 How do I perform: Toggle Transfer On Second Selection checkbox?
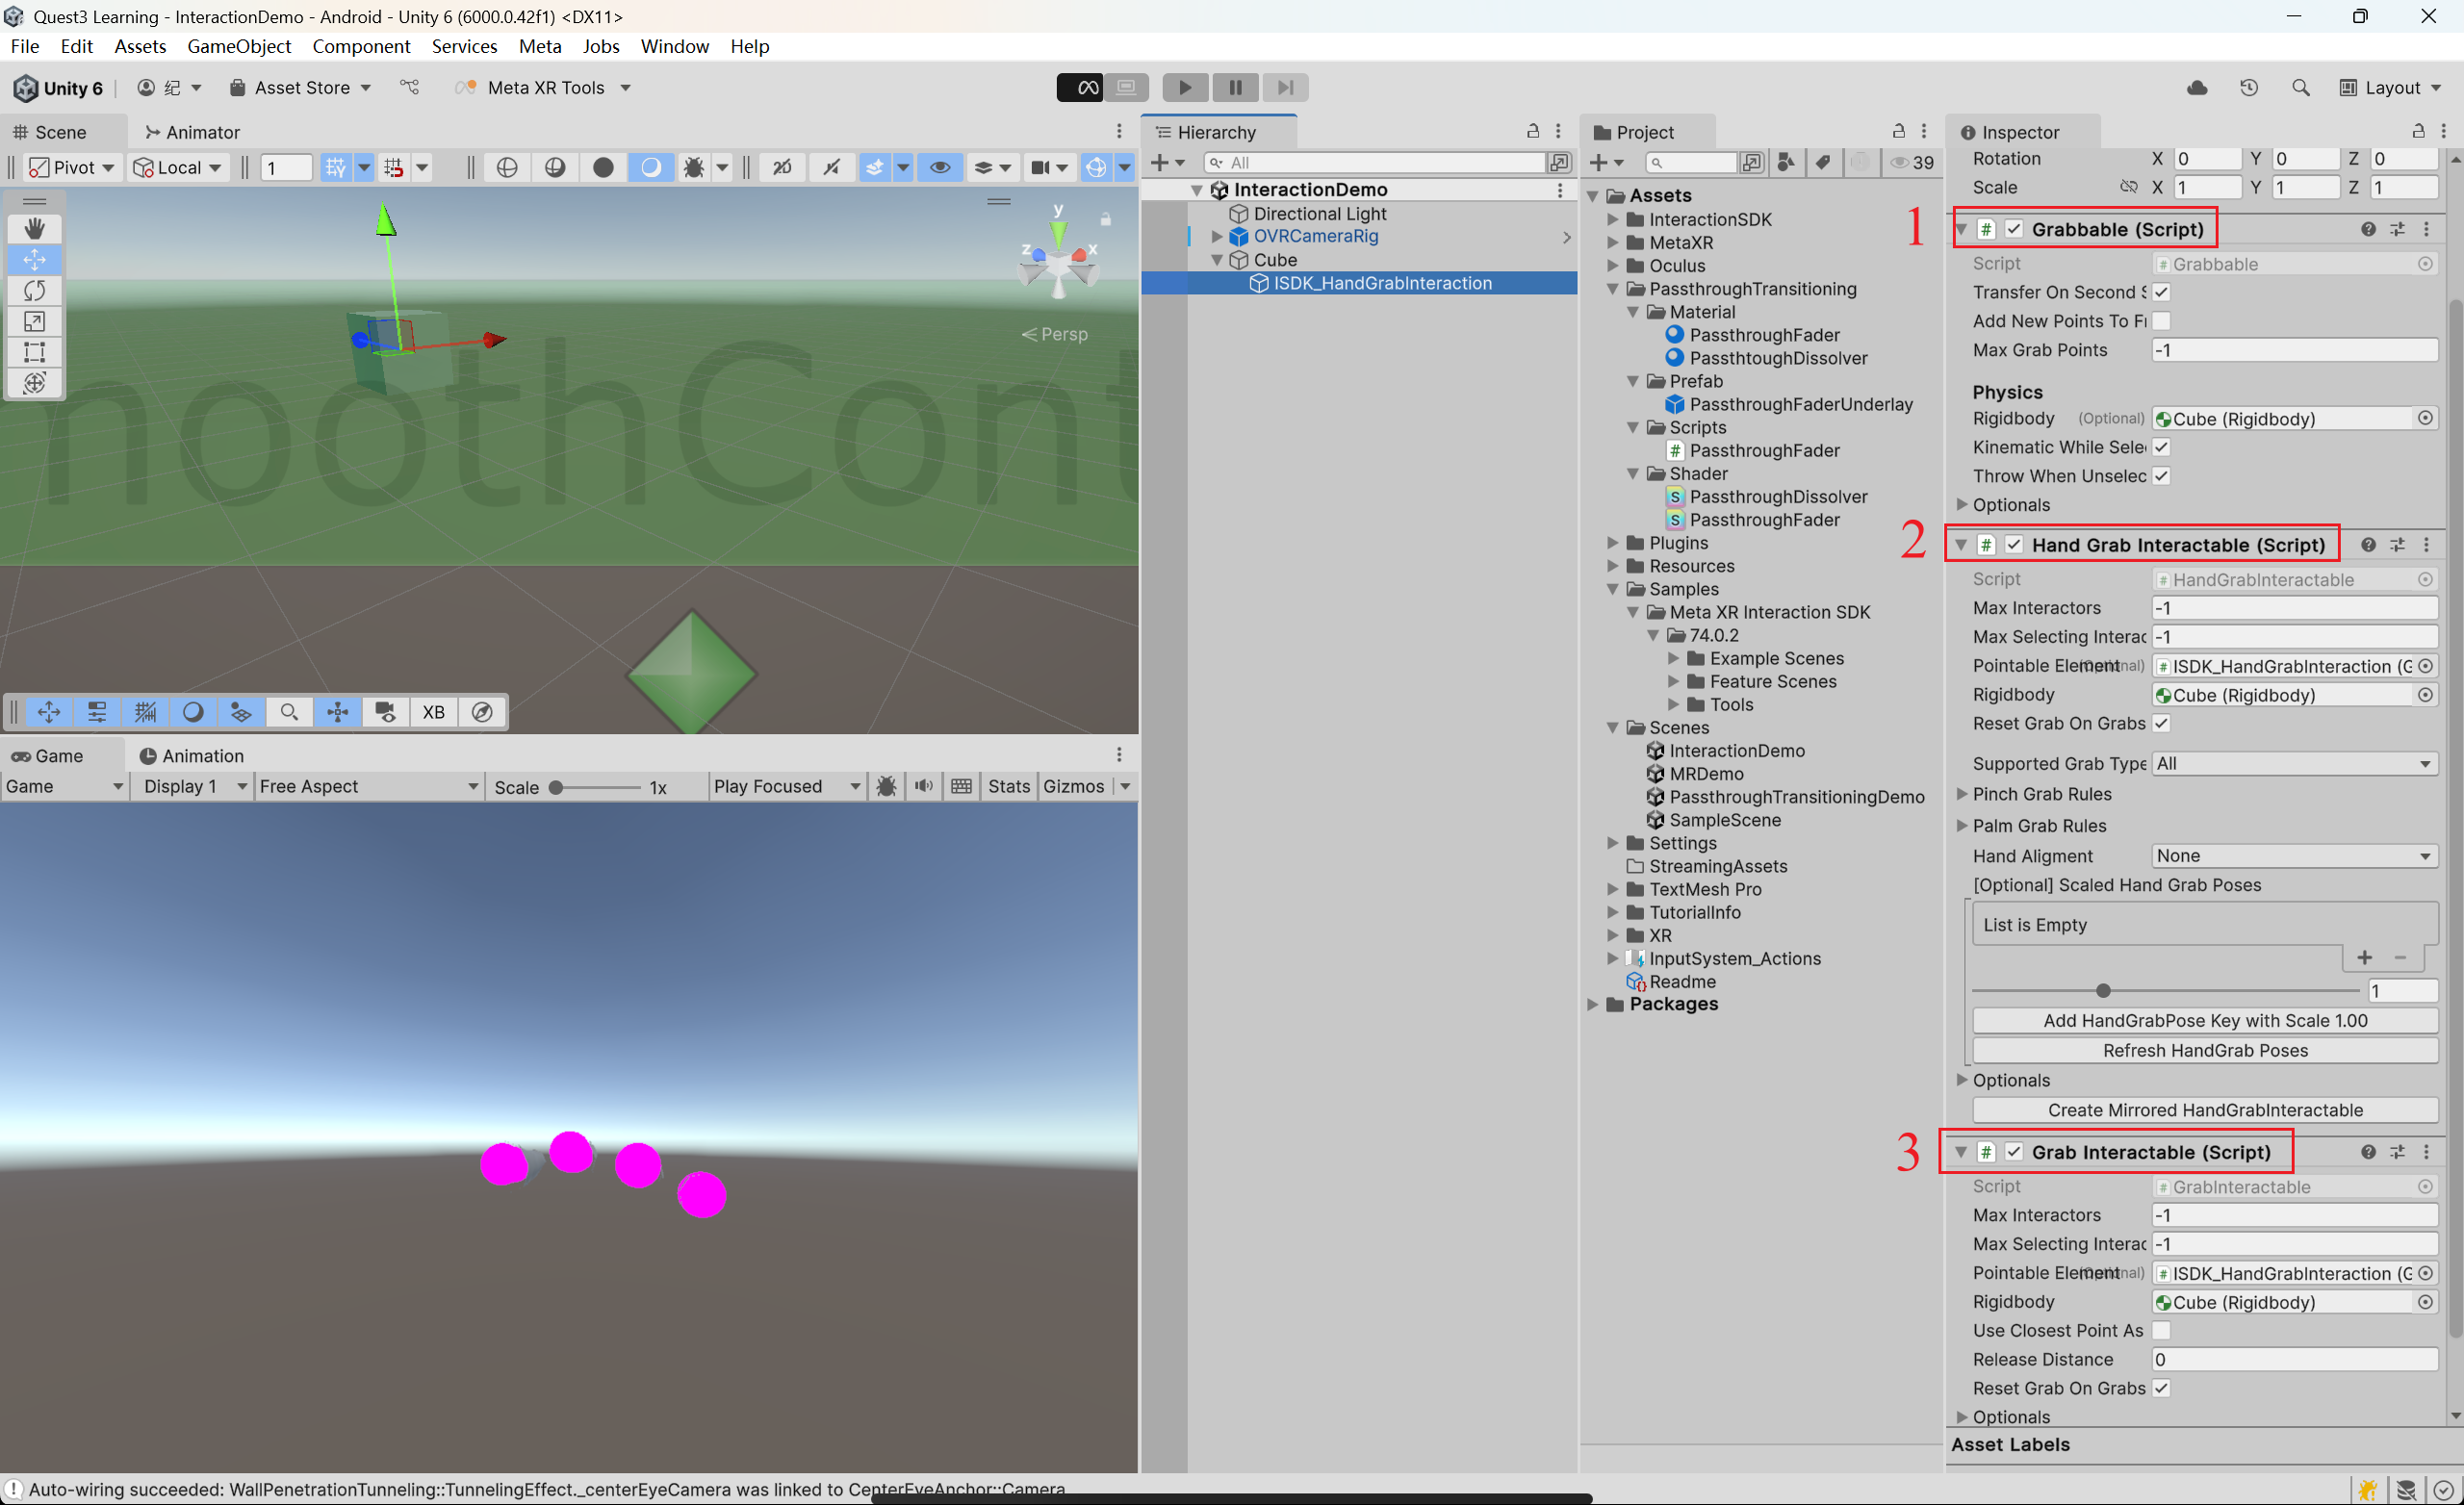point(2161,292)
